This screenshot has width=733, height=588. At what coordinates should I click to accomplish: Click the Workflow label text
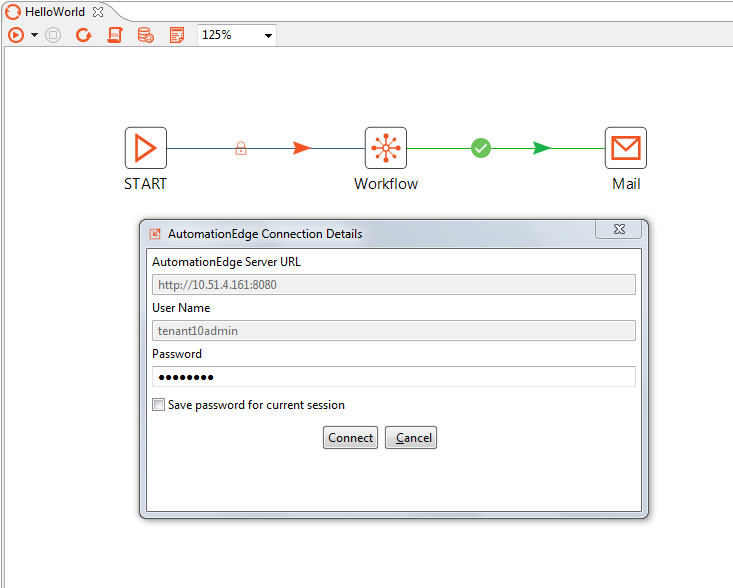(386, 184)
